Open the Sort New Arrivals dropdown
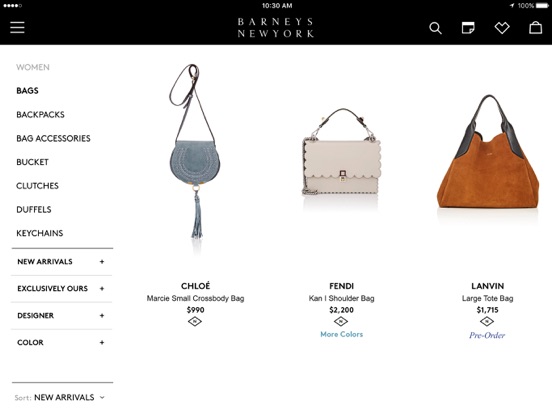The height and width of the screenshot is (414, 552). 60,397
